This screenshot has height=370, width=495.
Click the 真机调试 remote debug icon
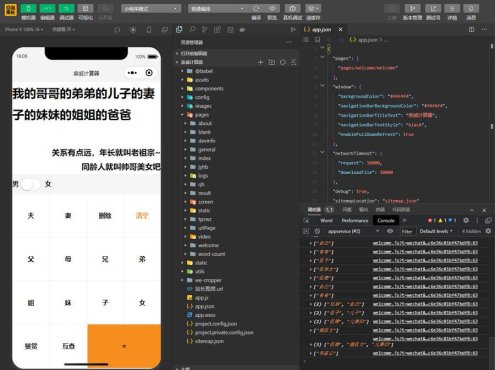(x=292, y=8)
